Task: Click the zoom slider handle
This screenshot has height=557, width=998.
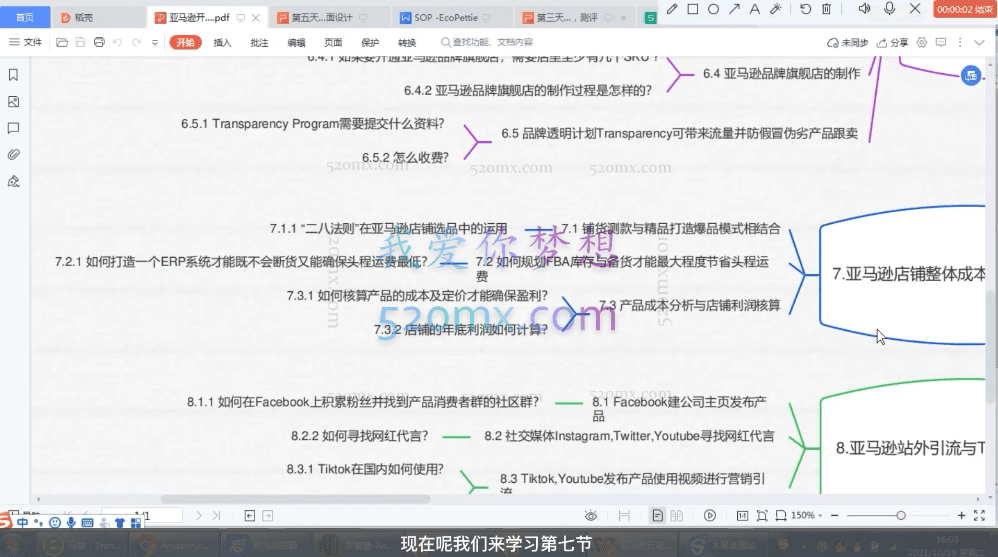Action: [x=901, y=515]
